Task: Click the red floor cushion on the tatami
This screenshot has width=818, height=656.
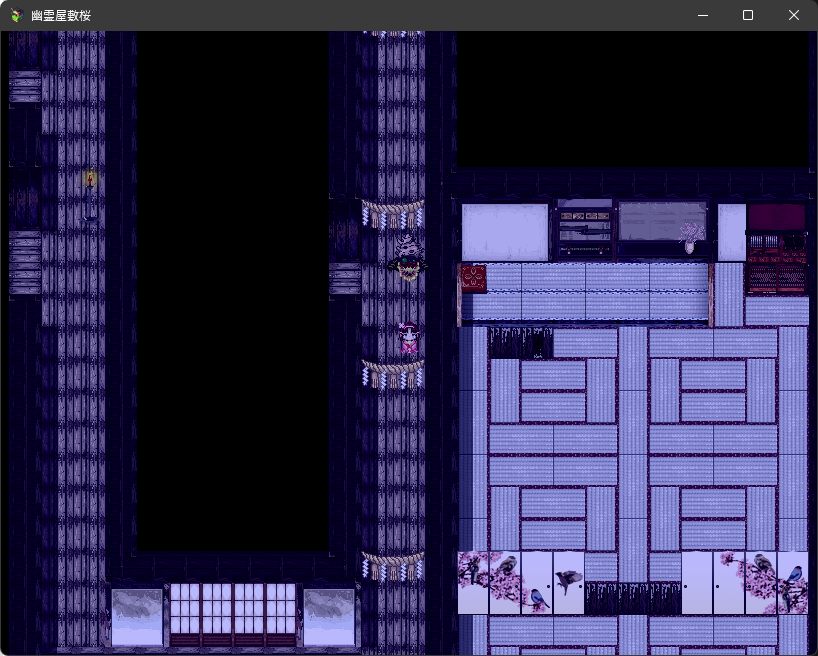Action: 474,278
